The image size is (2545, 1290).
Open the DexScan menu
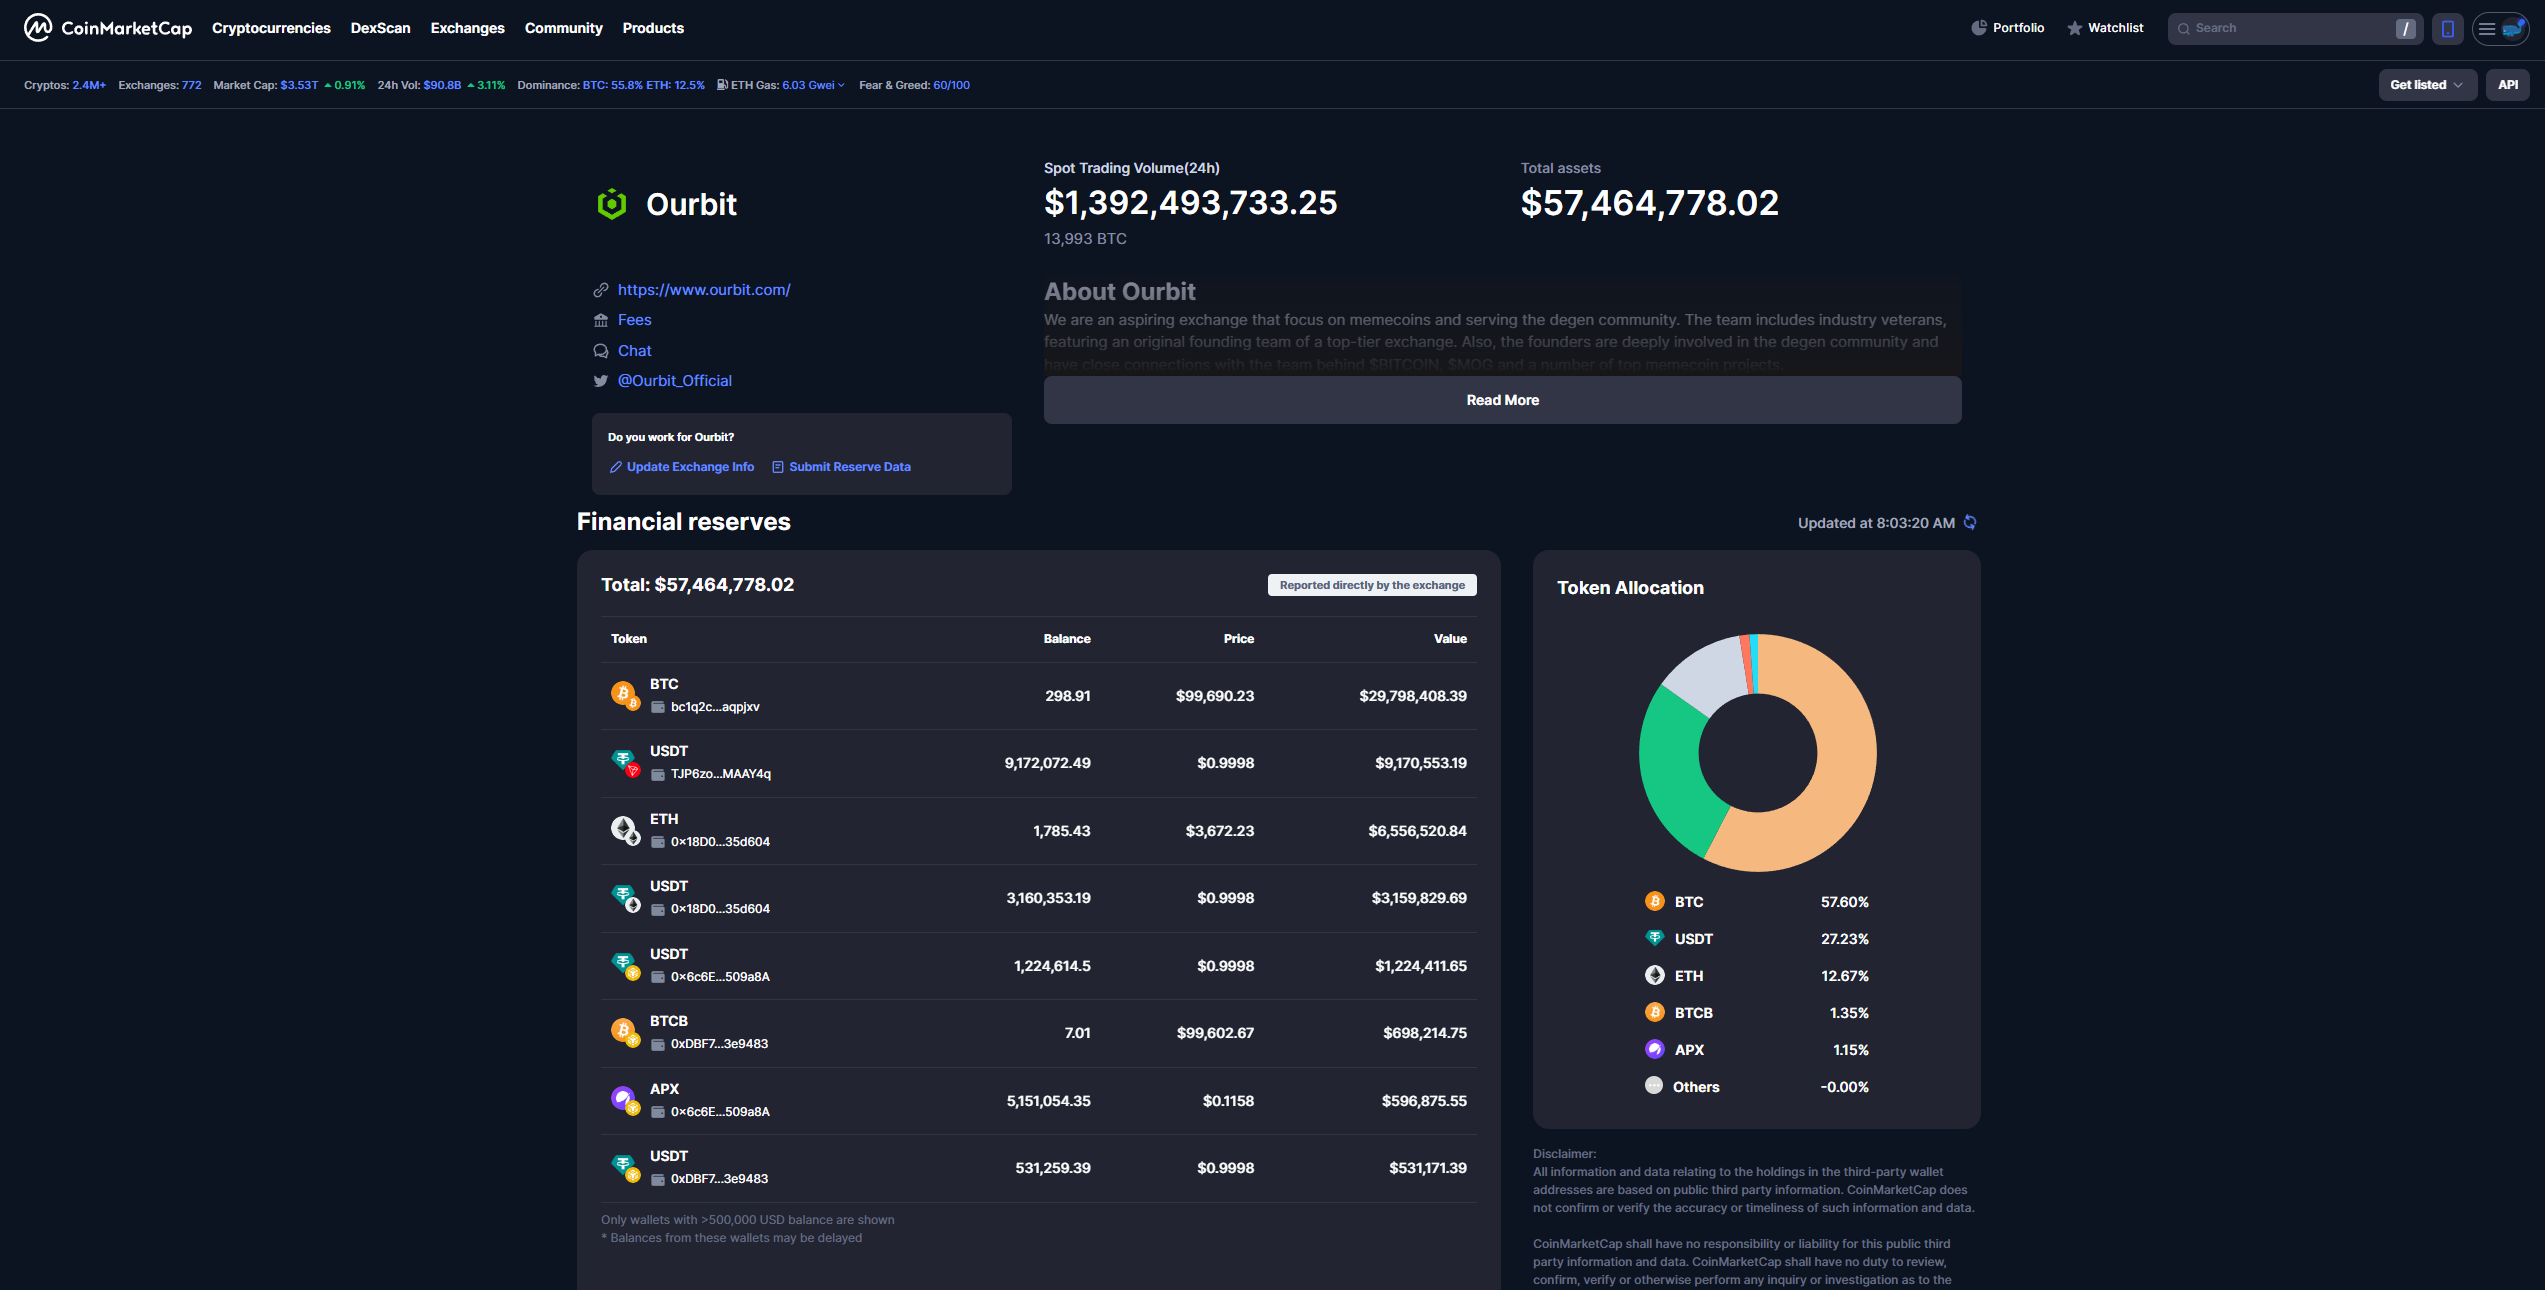pos(380,28)
